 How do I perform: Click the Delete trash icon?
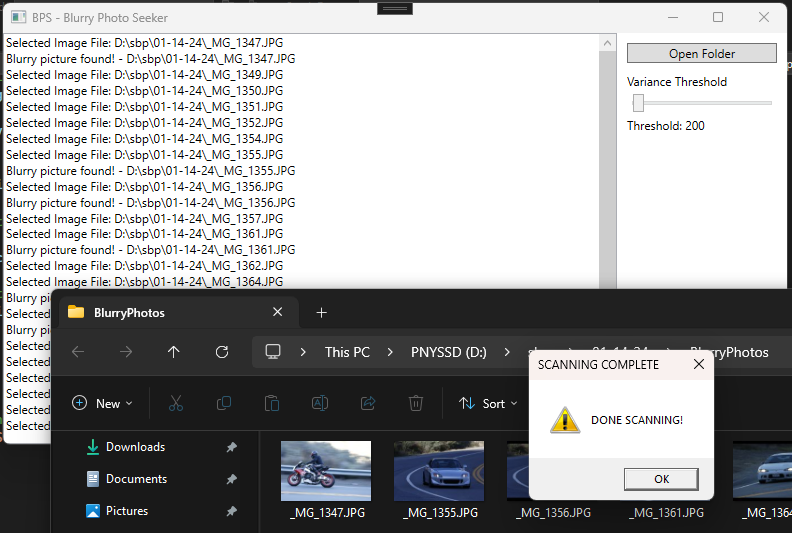point(416,403)
